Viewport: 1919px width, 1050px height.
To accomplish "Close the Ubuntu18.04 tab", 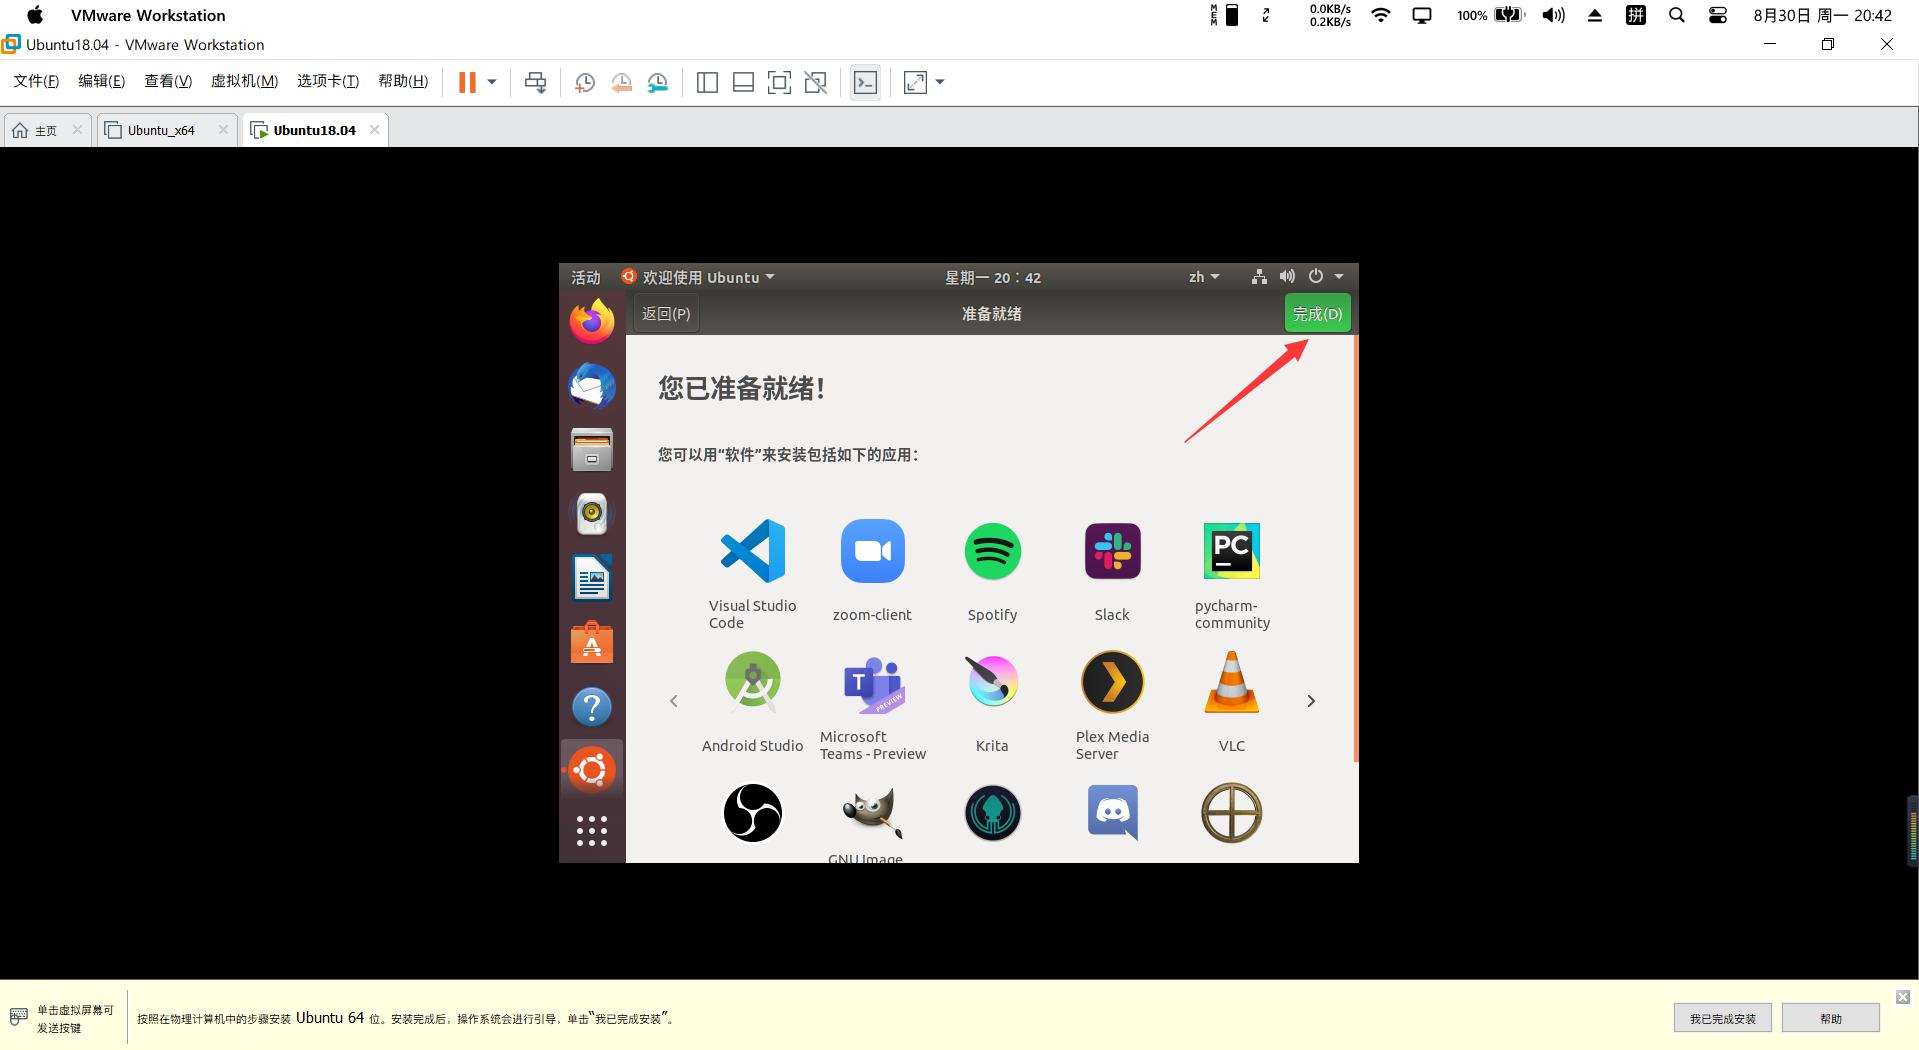I will pyautogui.click(x=374, y=130).
